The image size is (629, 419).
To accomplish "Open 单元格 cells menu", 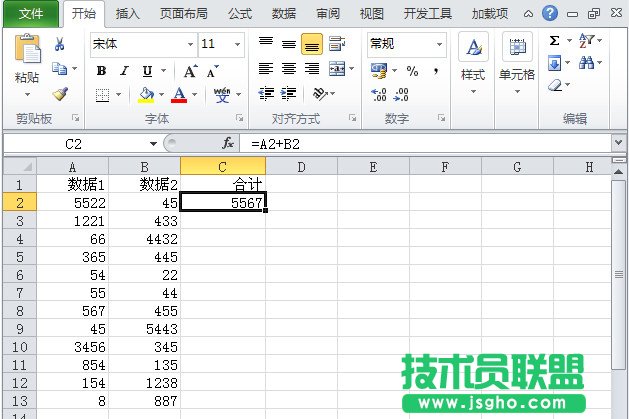I will pos(517,64).
